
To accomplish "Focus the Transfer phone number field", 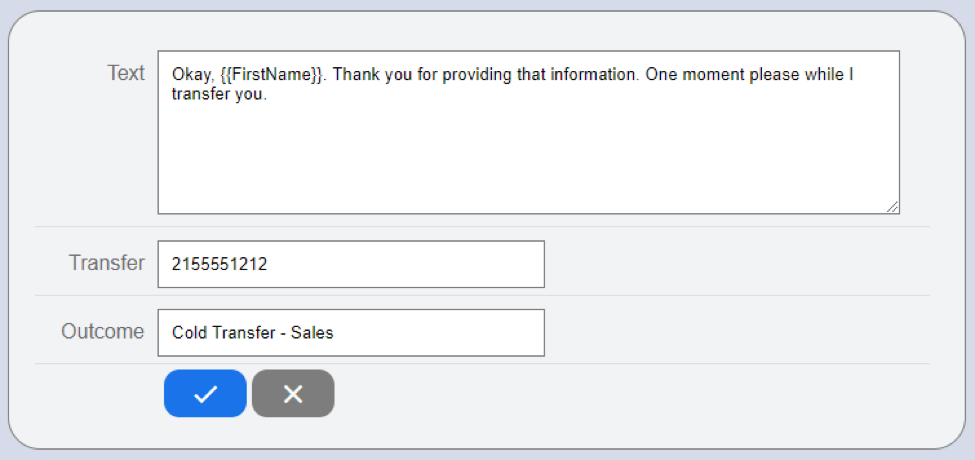I will click(350, 264).
